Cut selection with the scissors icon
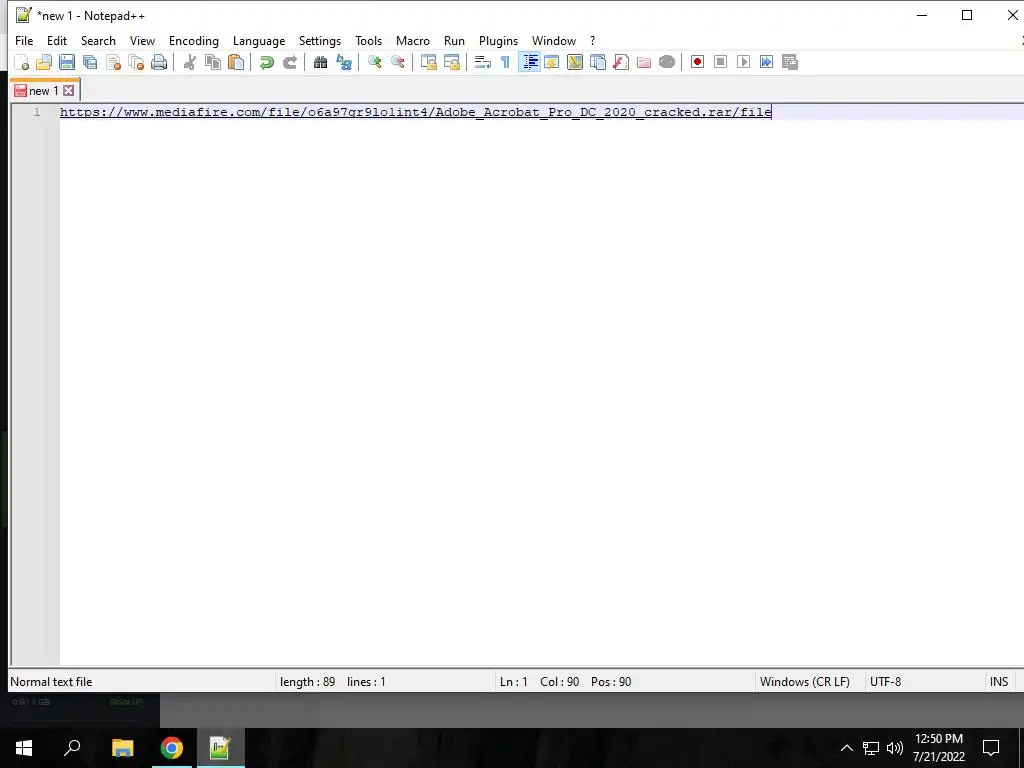The image size is (1024, 768). [x=189, y=62]
